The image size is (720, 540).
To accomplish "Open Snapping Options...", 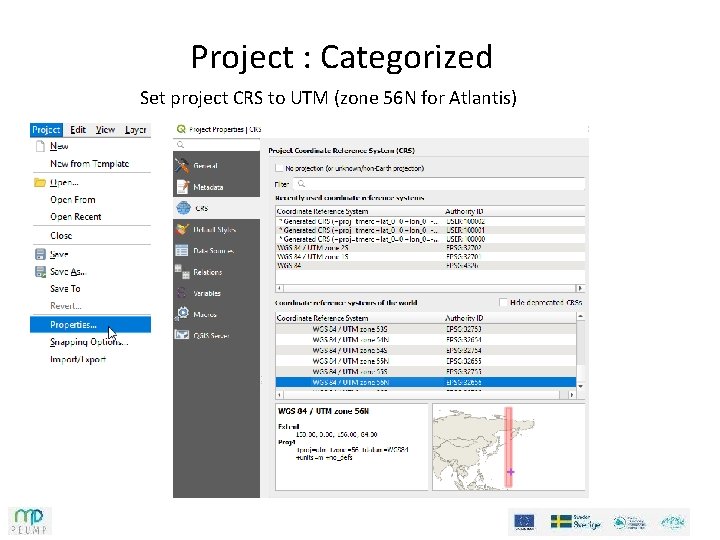I will [x=89, y=342].
